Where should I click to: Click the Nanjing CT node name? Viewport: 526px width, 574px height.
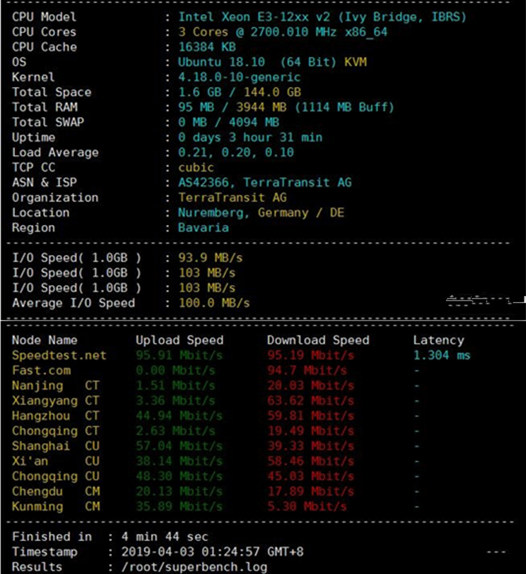coord(55,386)
